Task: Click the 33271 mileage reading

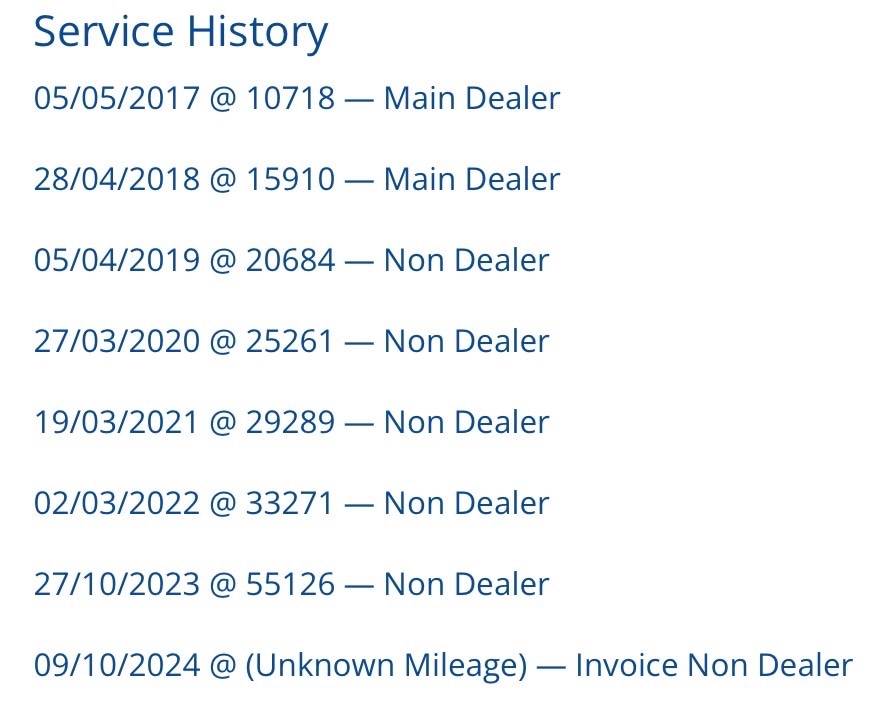Action: point(290,504)
